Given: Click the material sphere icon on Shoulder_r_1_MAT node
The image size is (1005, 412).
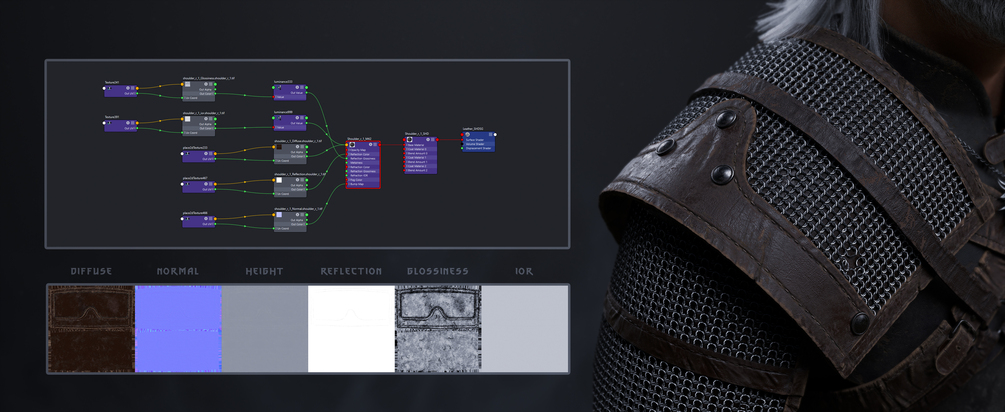Looking at the screenshot, I should tap(352, 145).
